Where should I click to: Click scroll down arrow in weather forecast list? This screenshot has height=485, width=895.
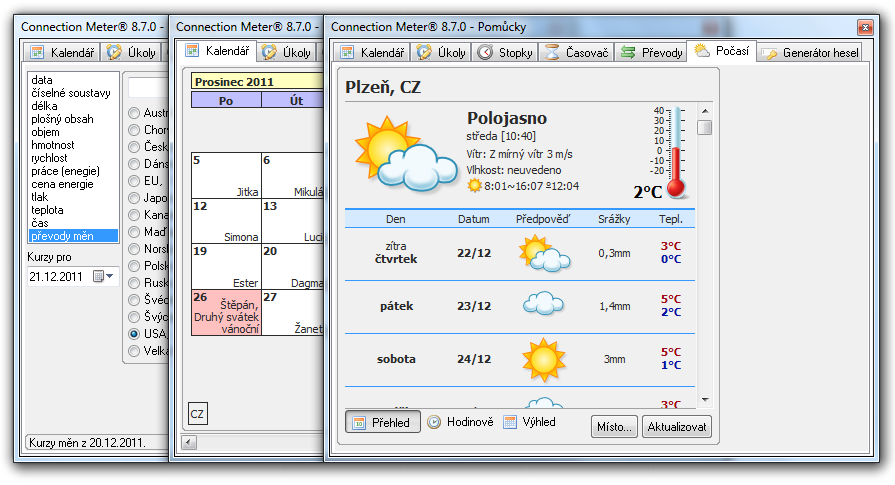[705, 400]
